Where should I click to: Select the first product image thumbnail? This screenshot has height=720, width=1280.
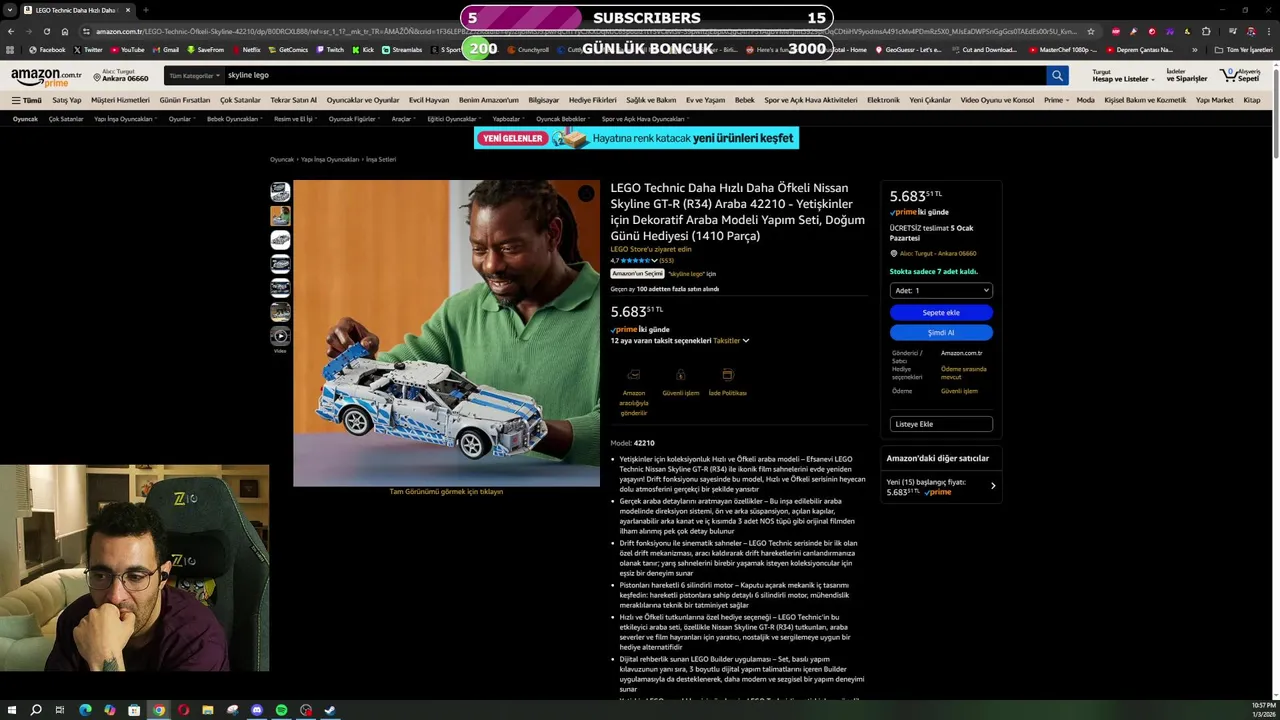point(280,191)
